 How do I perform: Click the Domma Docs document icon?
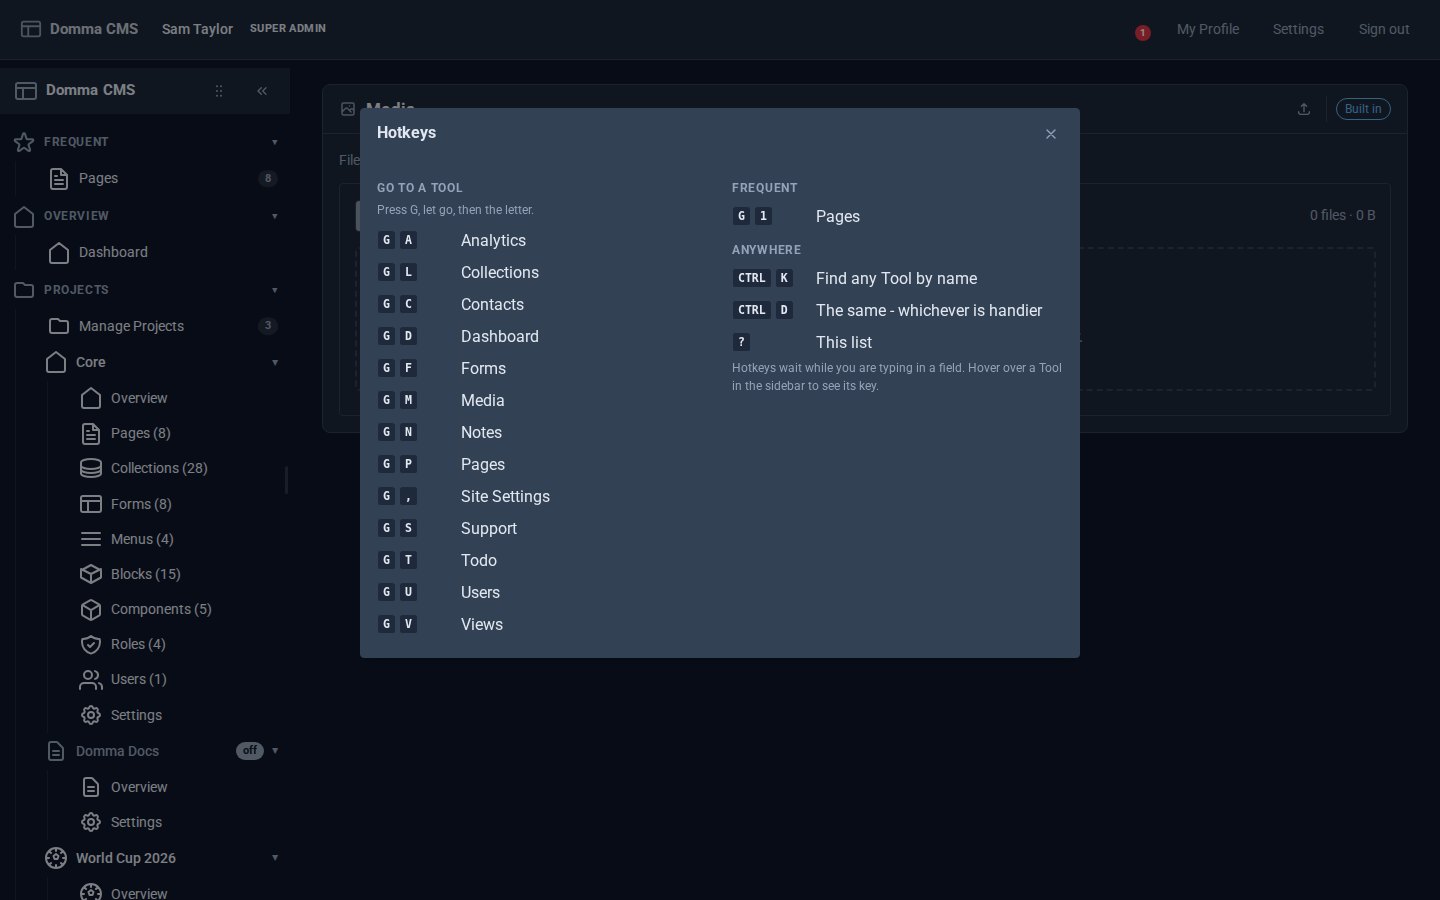pos(56,751)
